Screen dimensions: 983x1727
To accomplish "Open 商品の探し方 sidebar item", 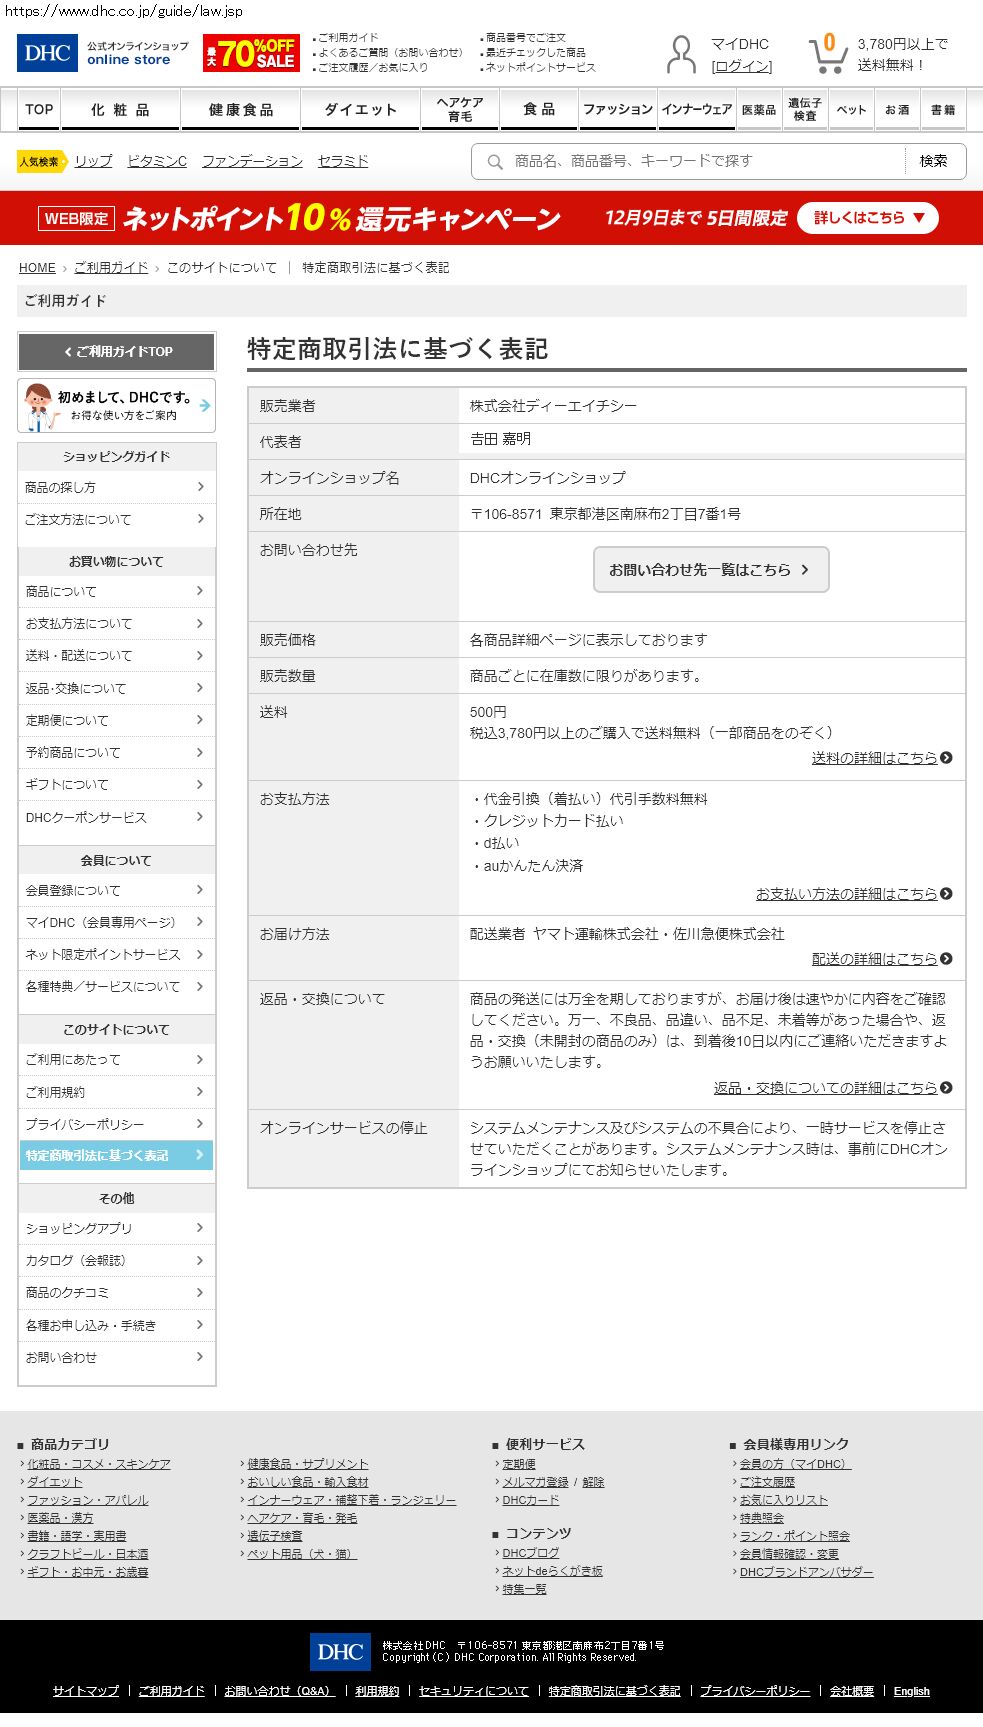I will (116, 487).
